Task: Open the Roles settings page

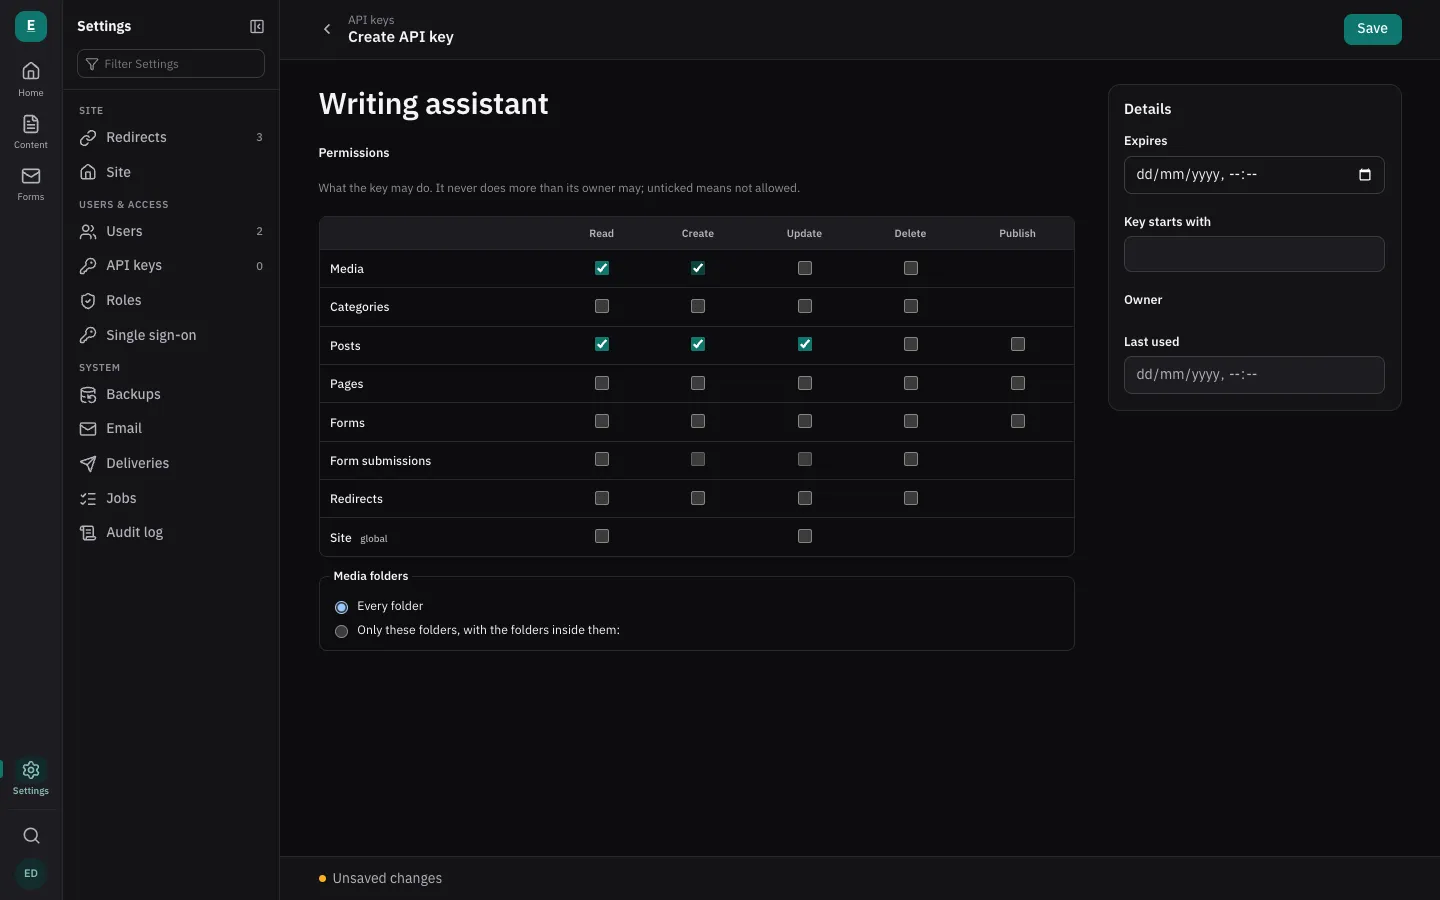Action: click(171, 300)
